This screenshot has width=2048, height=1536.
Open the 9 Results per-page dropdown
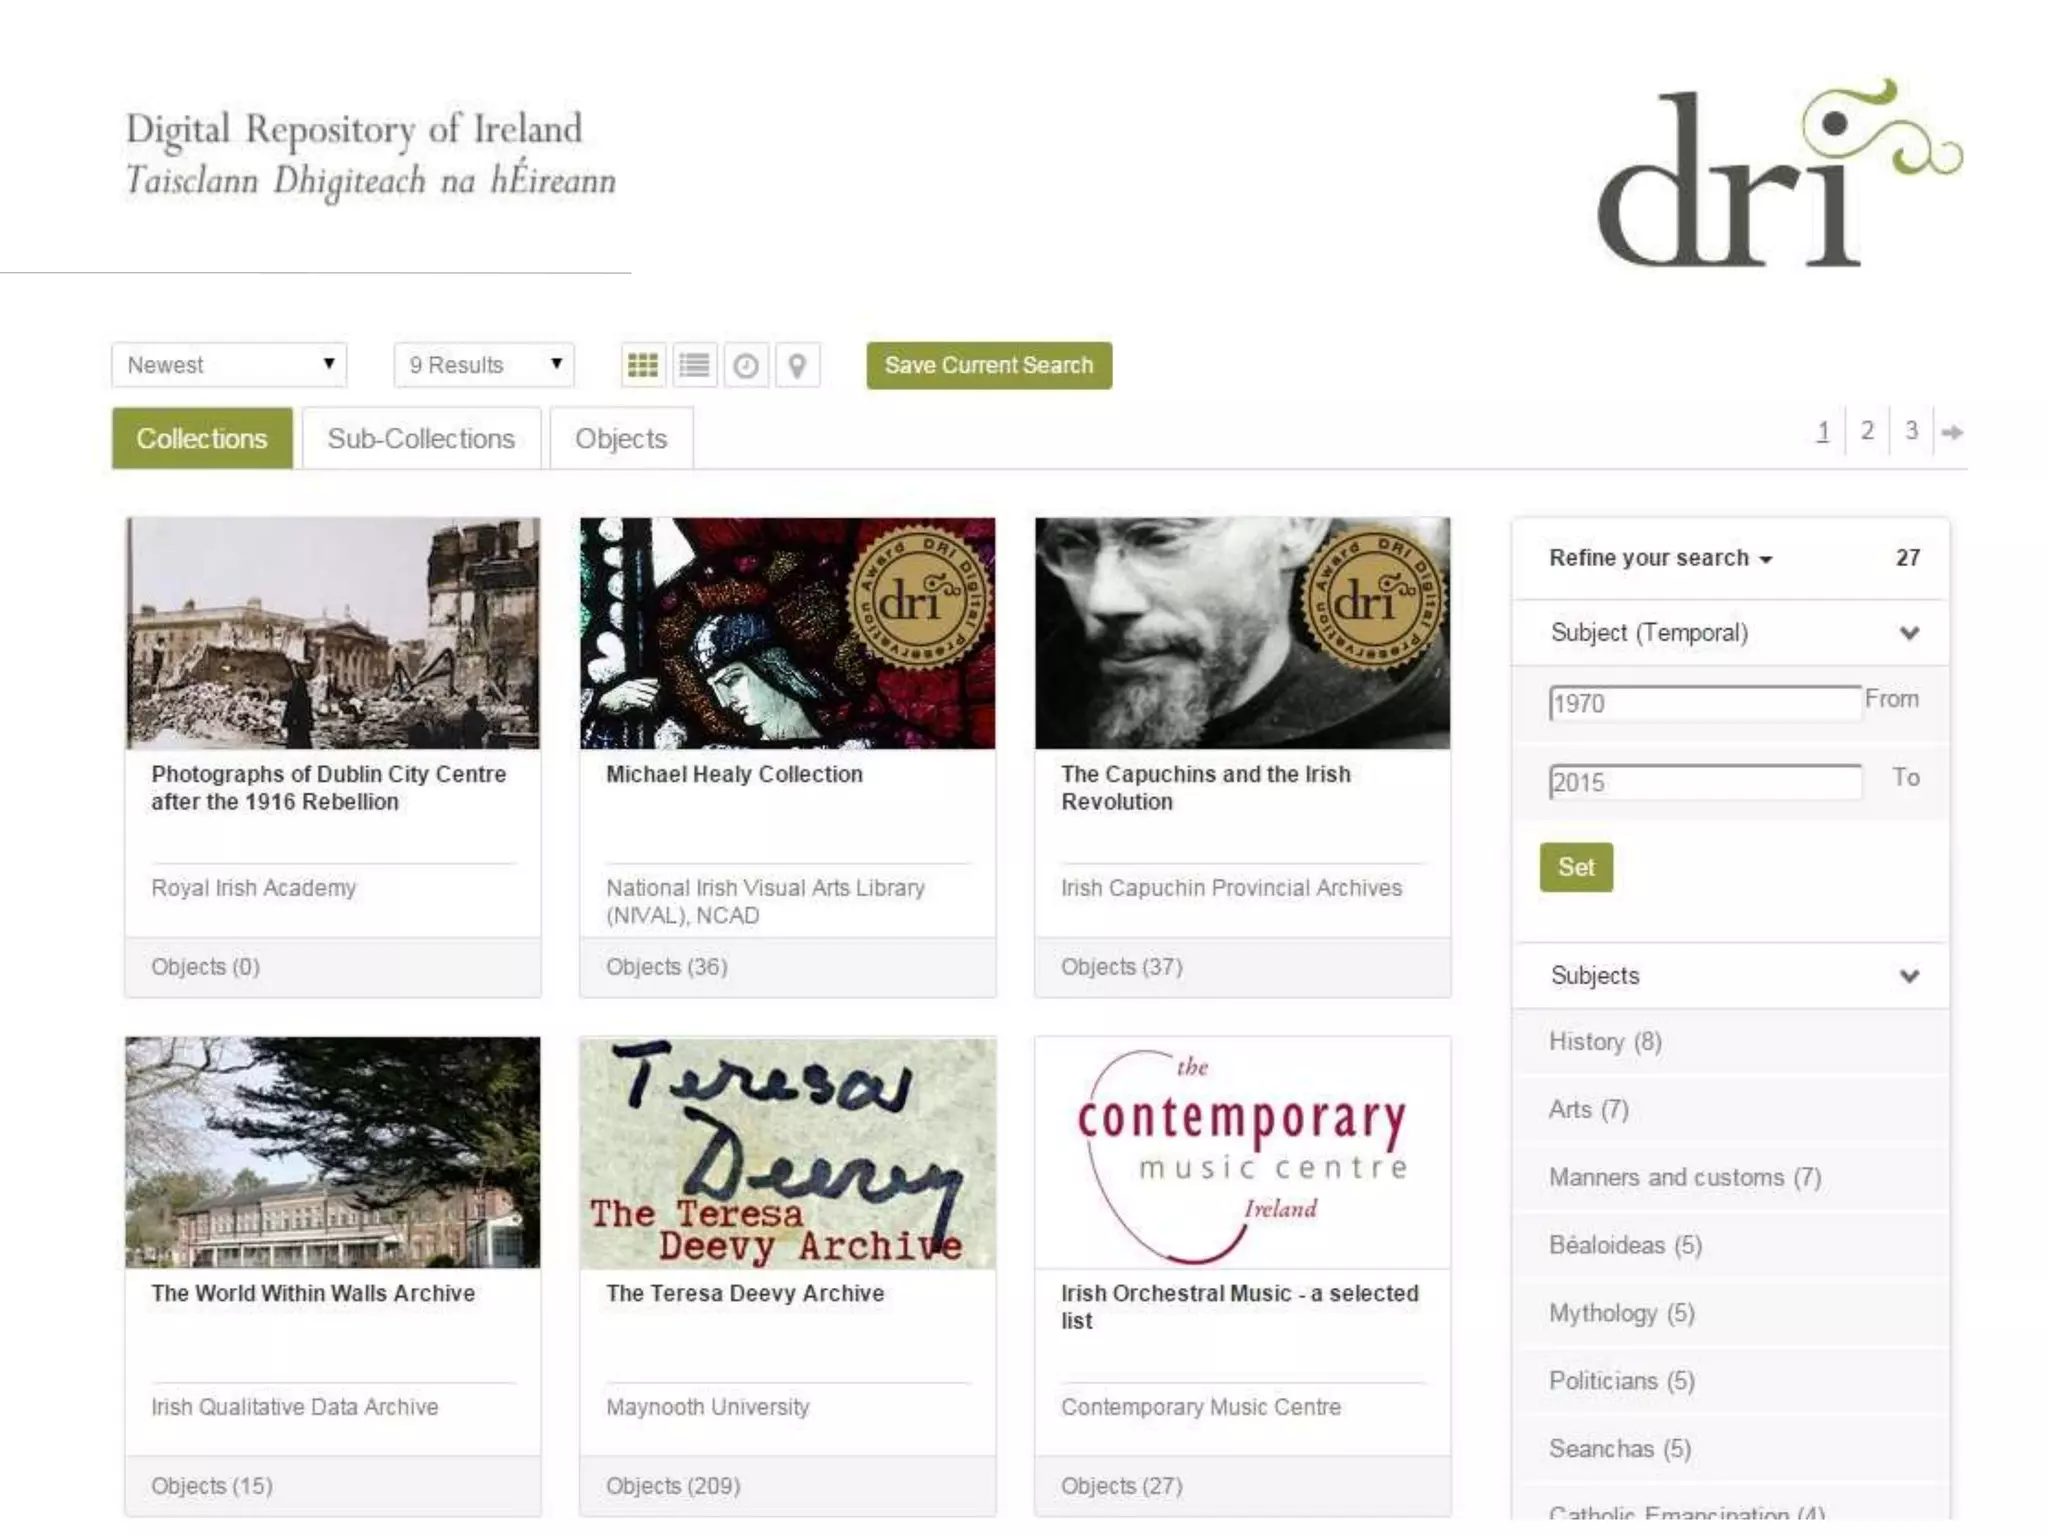[x=484, y=365]
